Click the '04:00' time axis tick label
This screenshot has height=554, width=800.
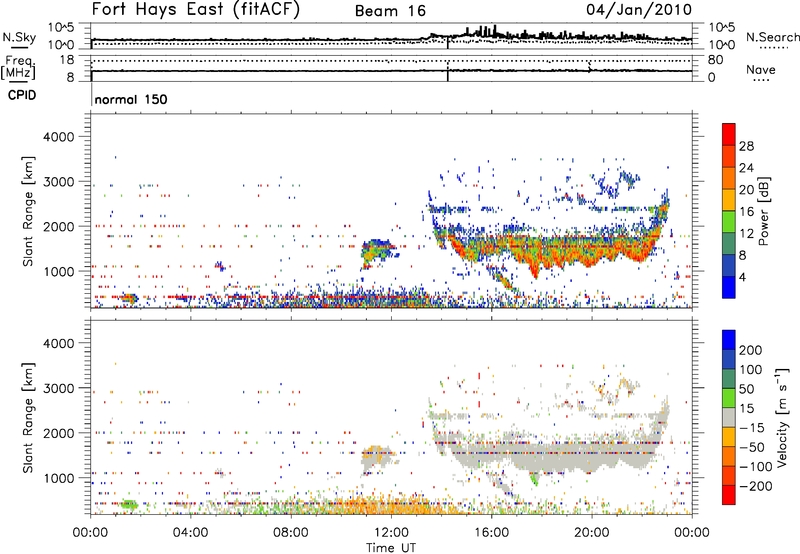tap(191, 533)
